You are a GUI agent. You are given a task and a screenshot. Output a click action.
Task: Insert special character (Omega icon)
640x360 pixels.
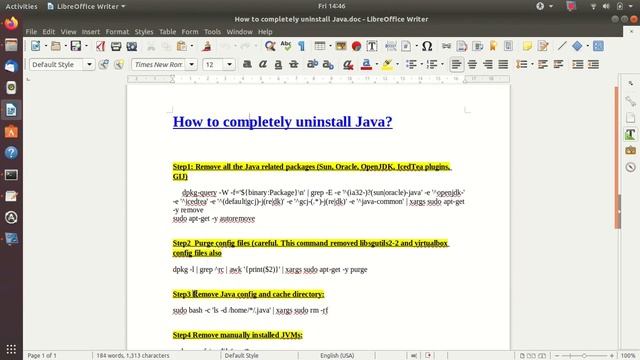pos(427,46)
